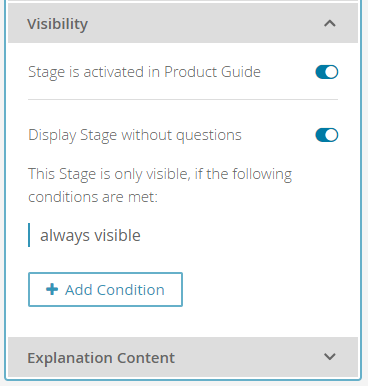Click the conditions are met text line
The image size is (368, 386).
tap(93, 197)
